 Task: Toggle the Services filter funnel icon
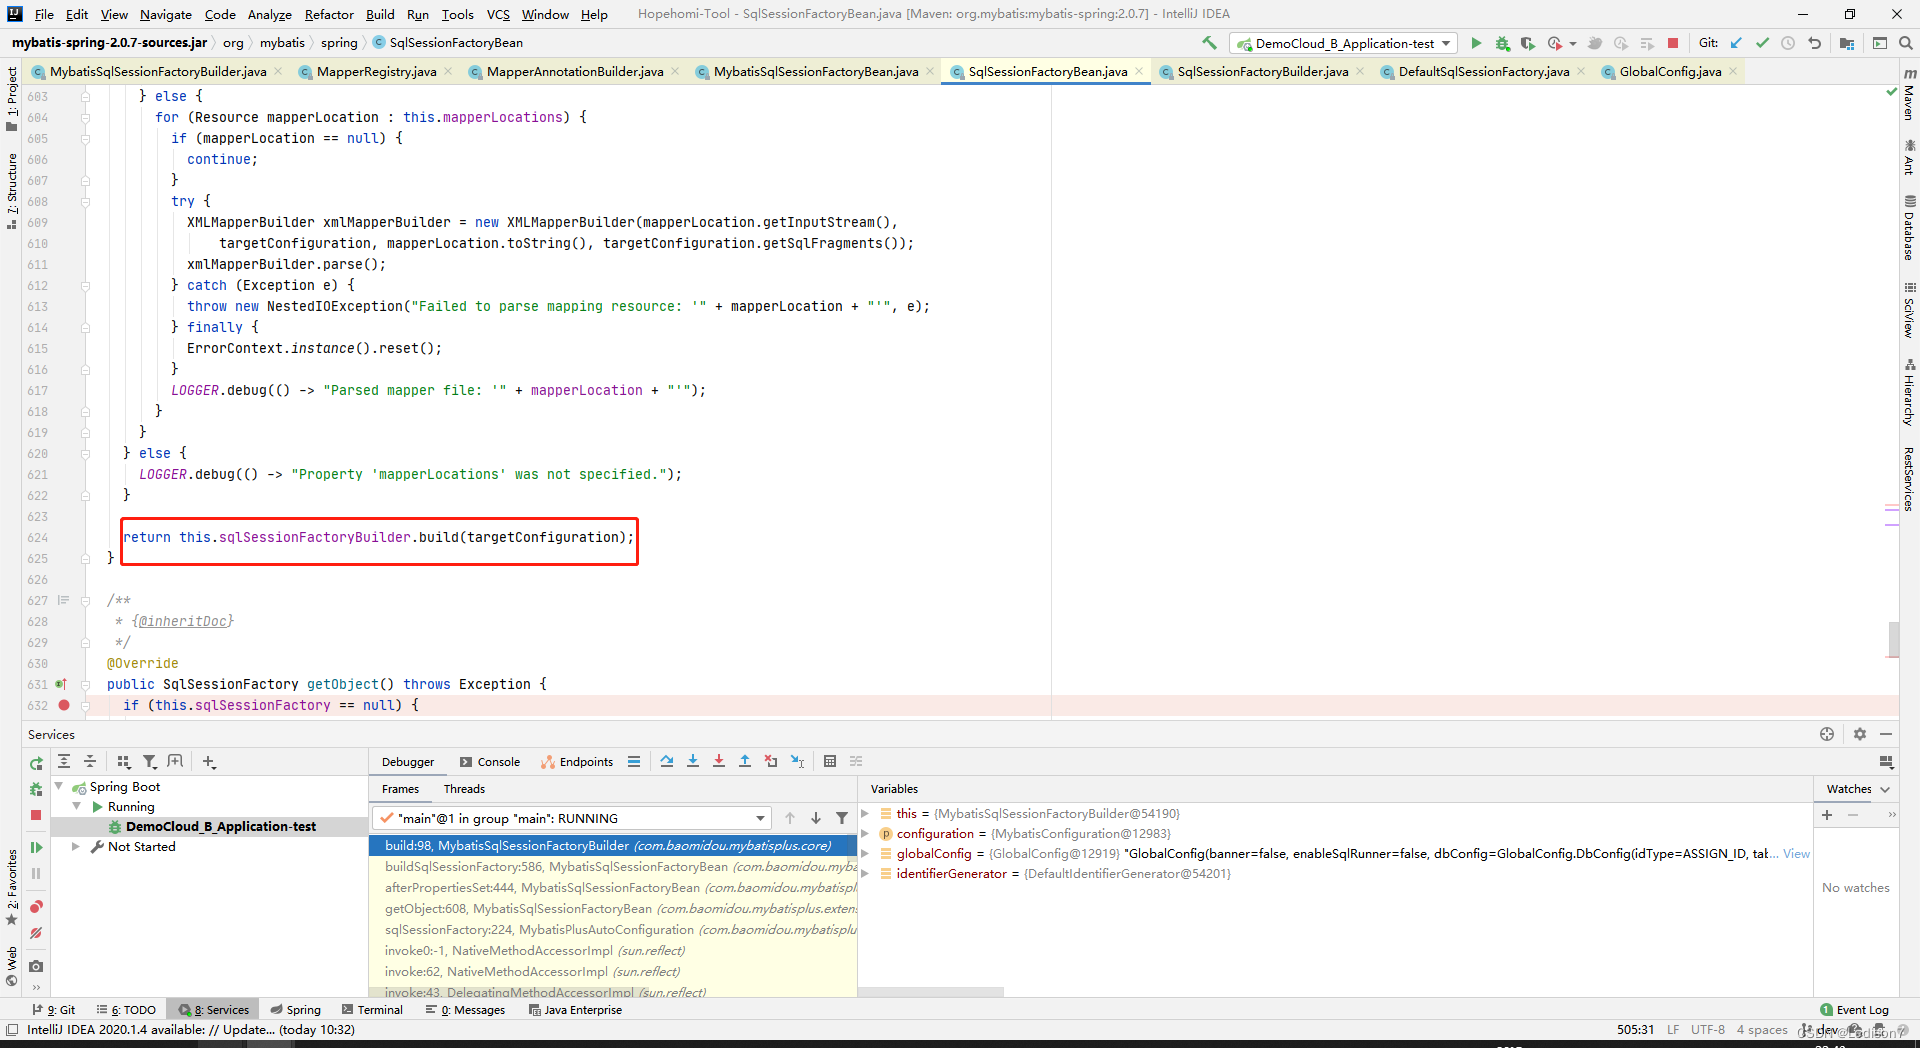[x=150, y=761]
